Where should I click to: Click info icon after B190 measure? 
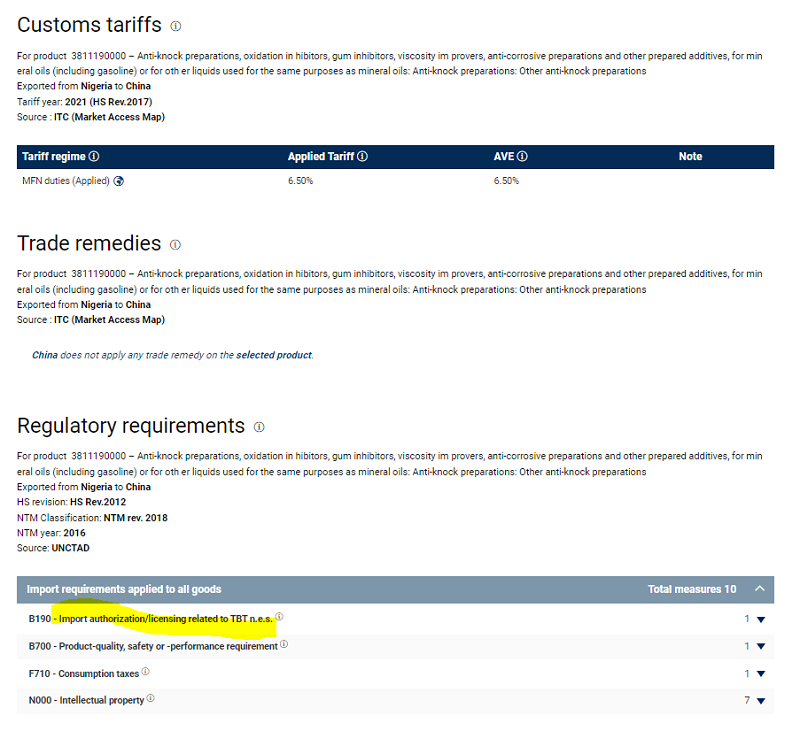pyautogui.click(x=279, y=617)
